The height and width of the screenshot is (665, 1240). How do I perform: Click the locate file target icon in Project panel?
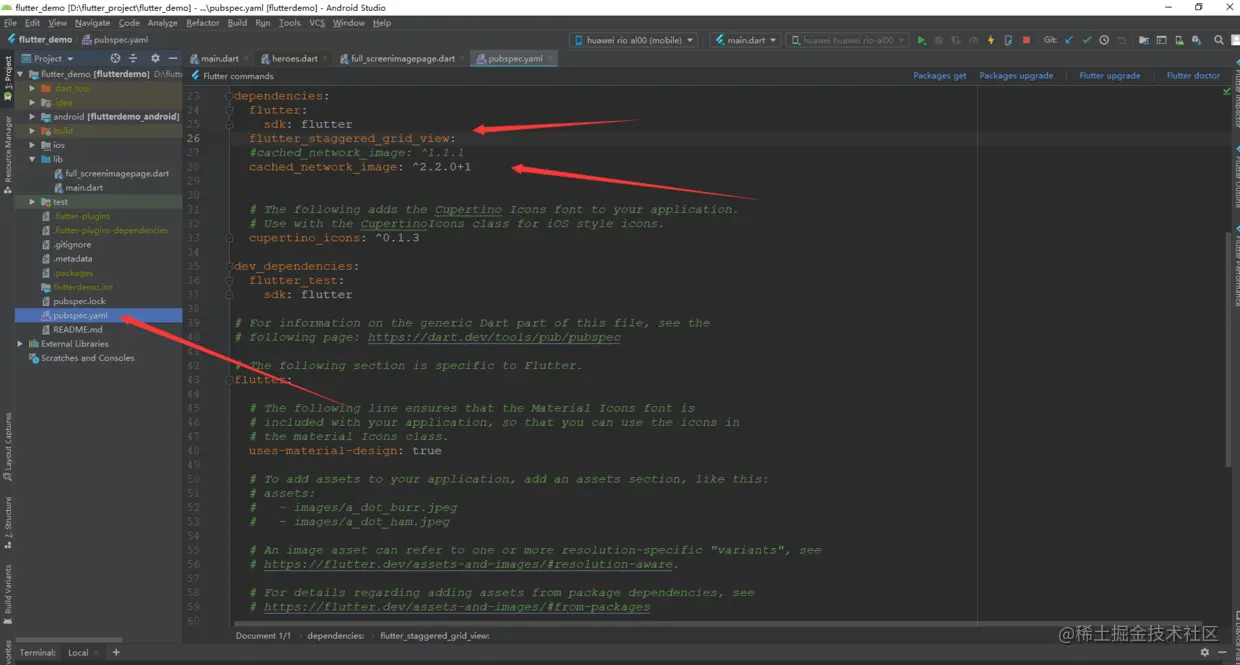[x=115, y=58]
